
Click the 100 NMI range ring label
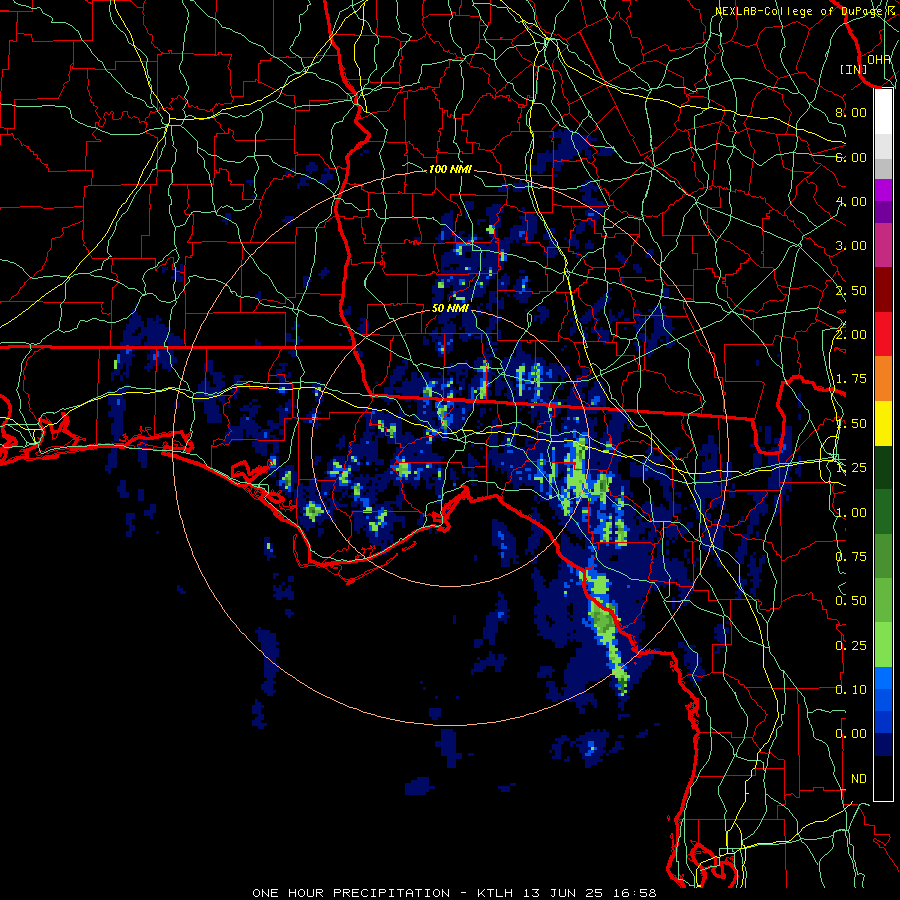click(x=450, y=169)
